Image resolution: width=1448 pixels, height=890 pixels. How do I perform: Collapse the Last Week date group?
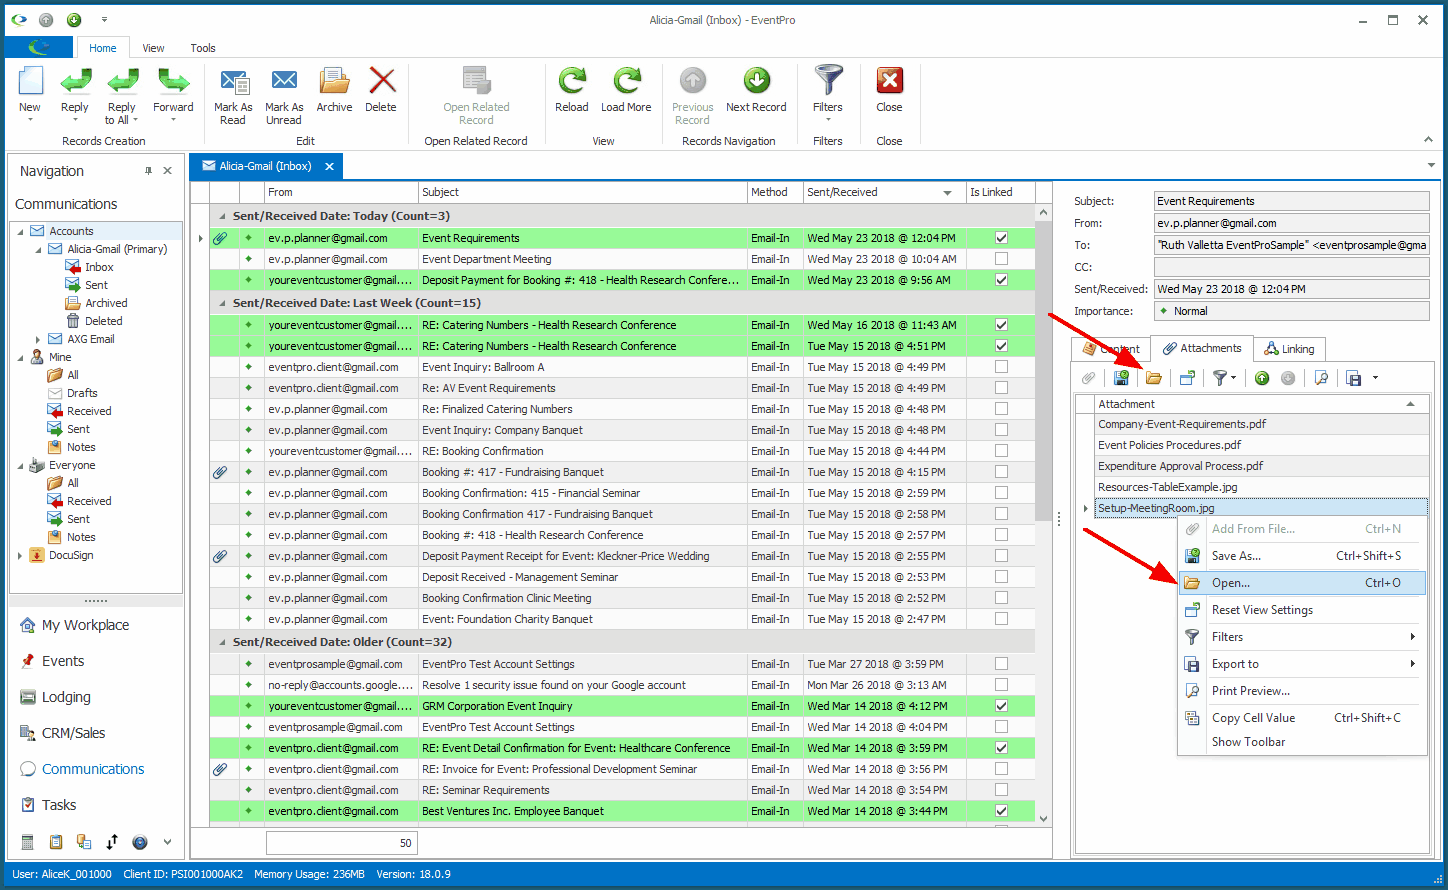(222, 303)
